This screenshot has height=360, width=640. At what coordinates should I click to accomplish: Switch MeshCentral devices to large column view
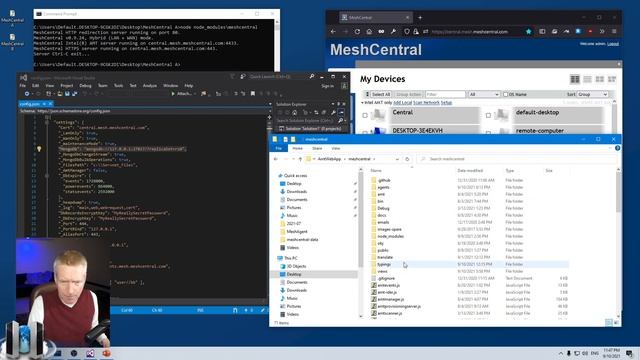point(575,79)
